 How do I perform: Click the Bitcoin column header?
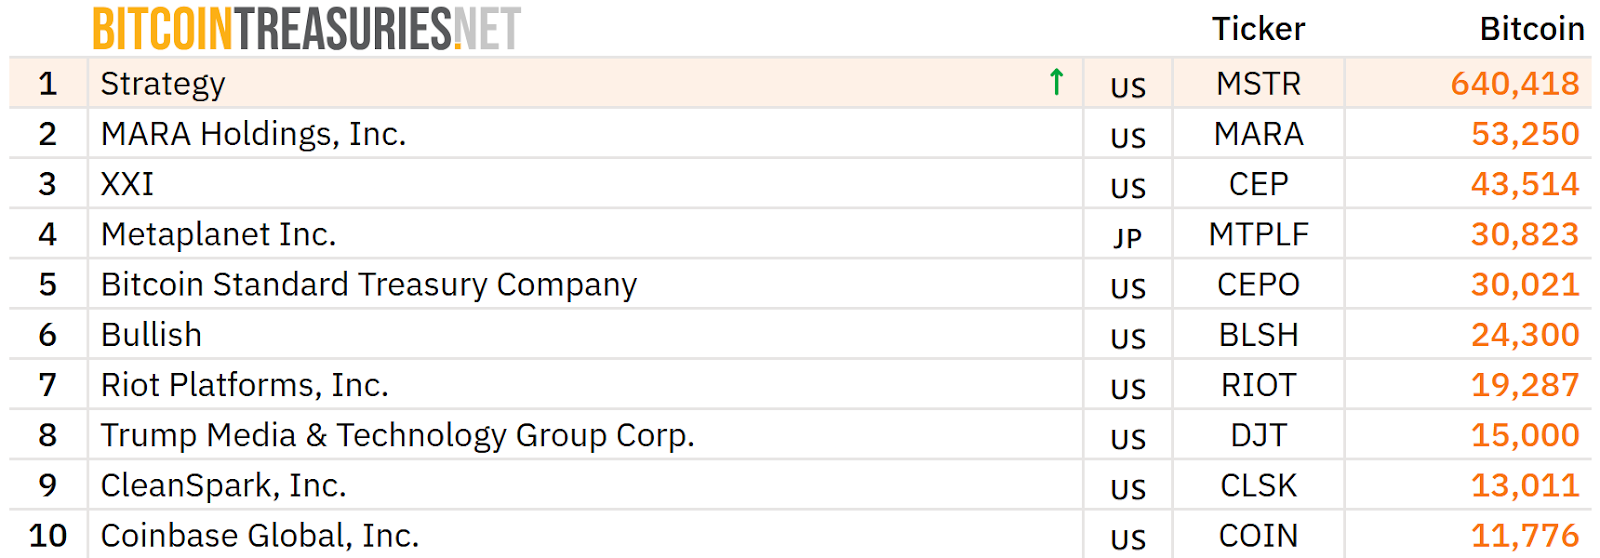click(1531, 29)
